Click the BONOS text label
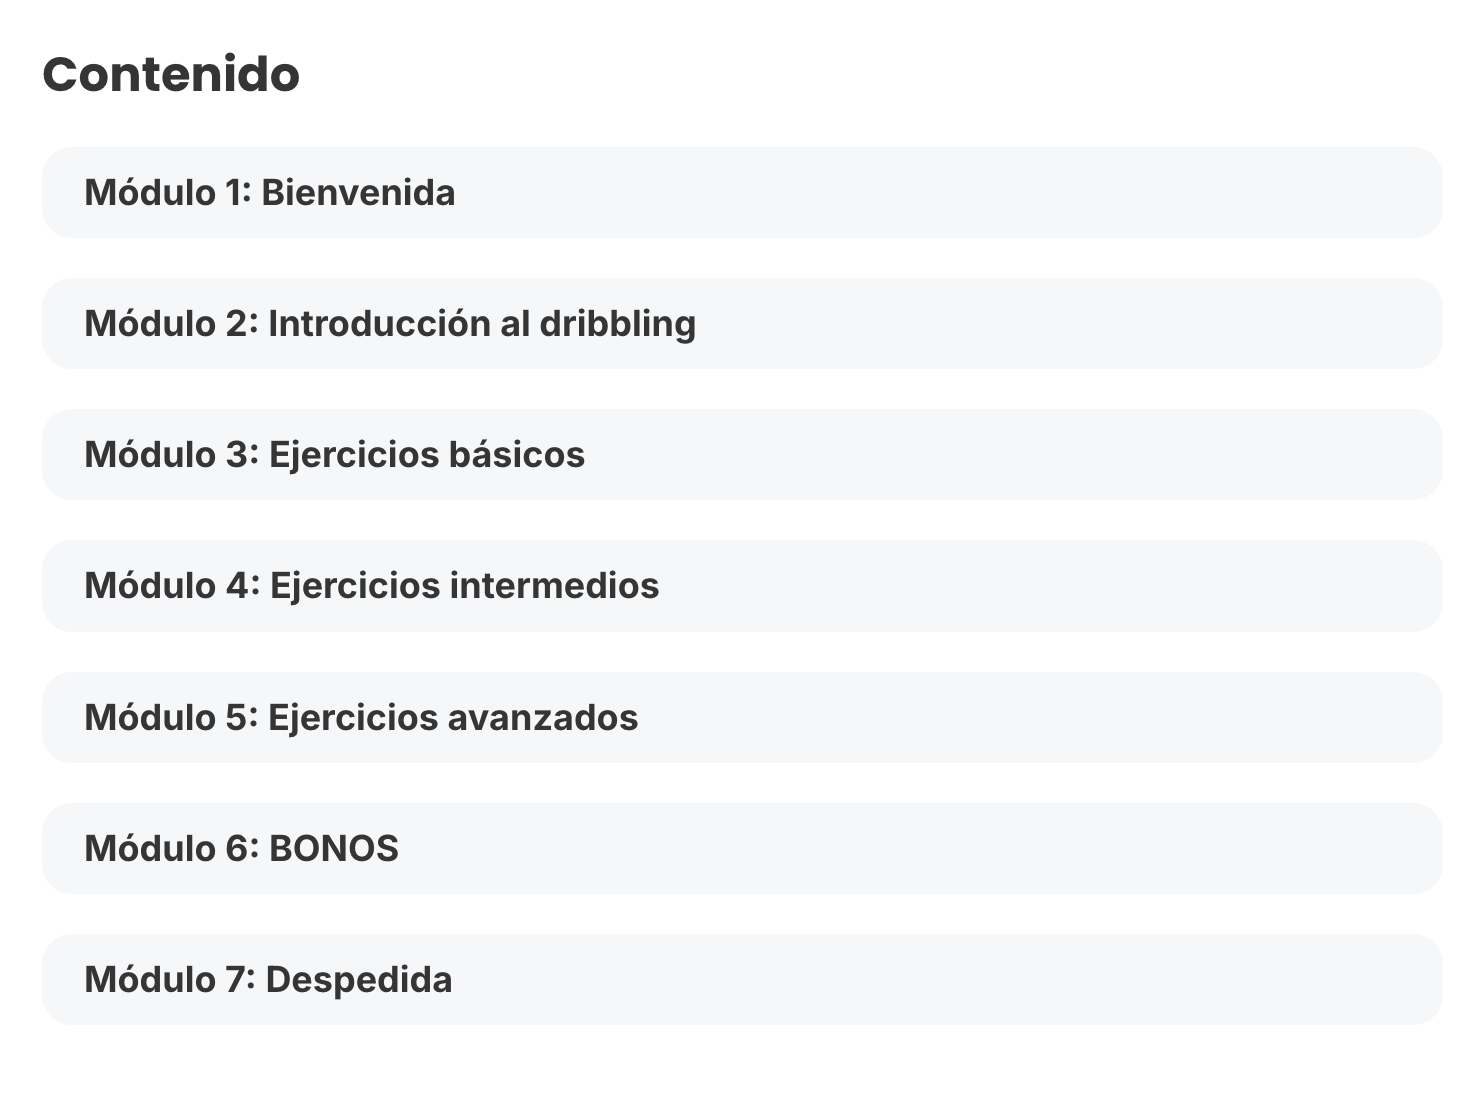 pos(334,848)
